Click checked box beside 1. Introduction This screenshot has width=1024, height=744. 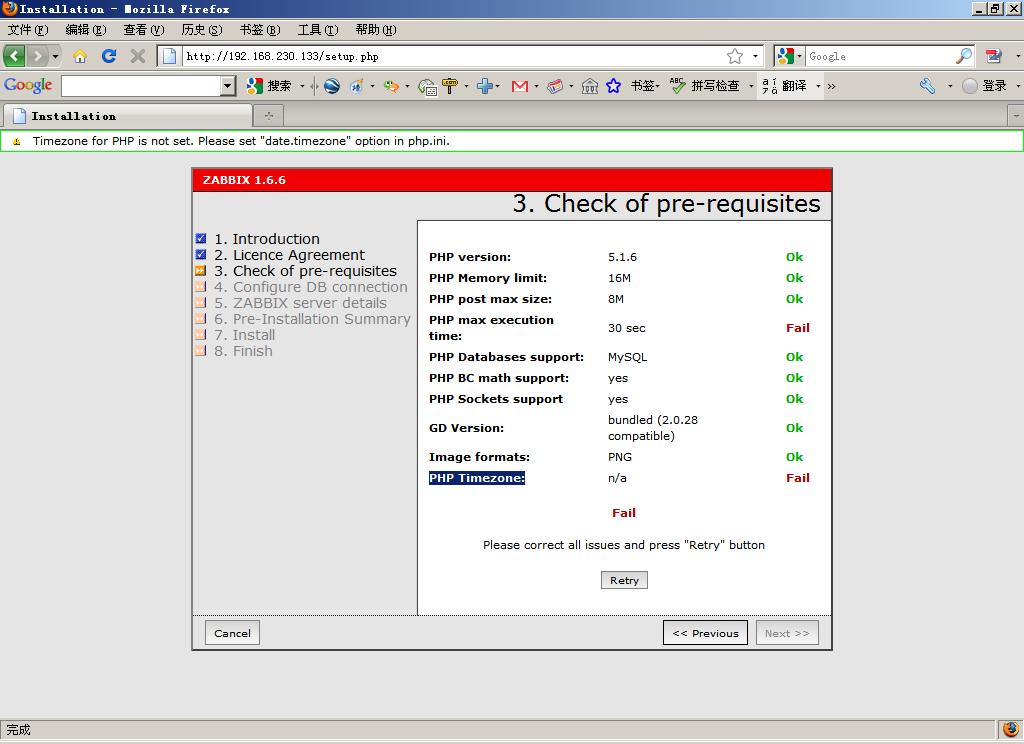200,238
